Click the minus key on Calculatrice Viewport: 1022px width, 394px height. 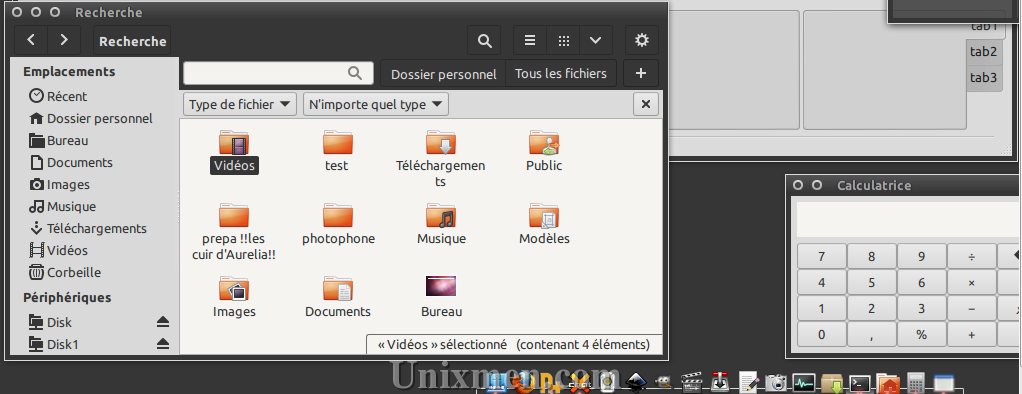point(972,309)
